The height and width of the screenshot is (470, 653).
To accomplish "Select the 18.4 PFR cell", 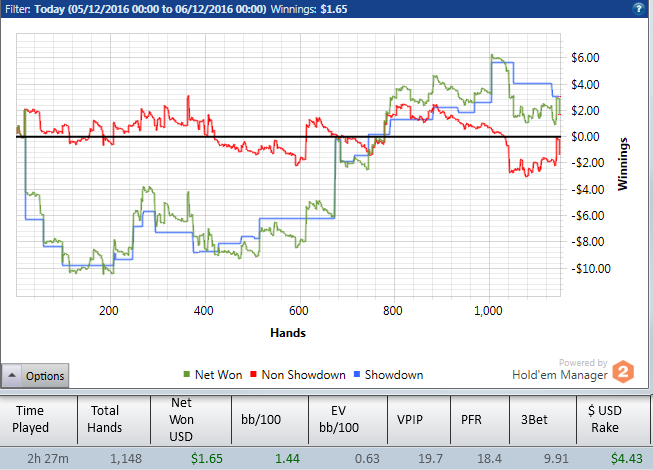I will (489, 458).
